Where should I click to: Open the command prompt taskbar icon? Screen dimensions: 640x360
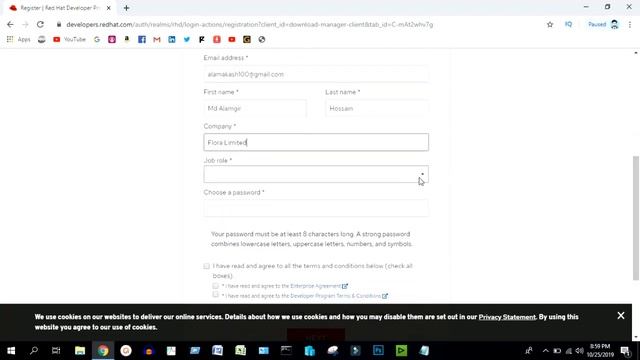pyautogui.click(x=286, y=351)
